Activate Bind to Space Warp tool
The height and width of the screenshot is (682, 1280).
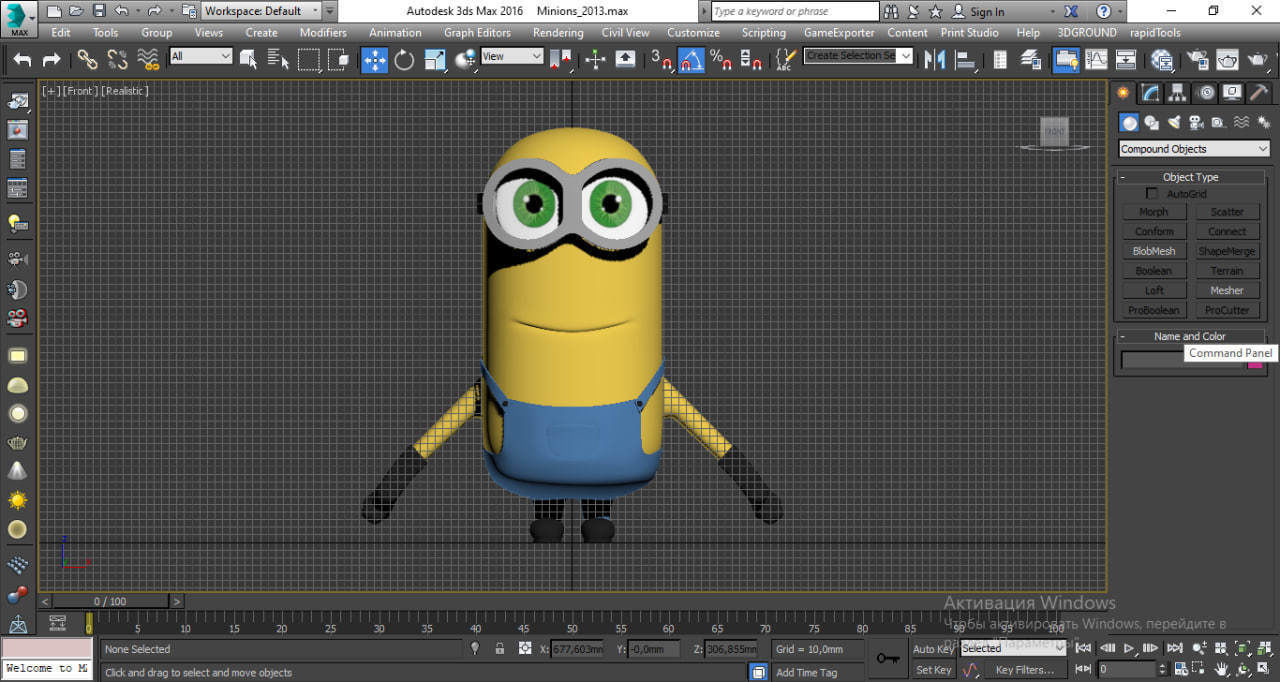pyautogui.click(x=149, y=60)
